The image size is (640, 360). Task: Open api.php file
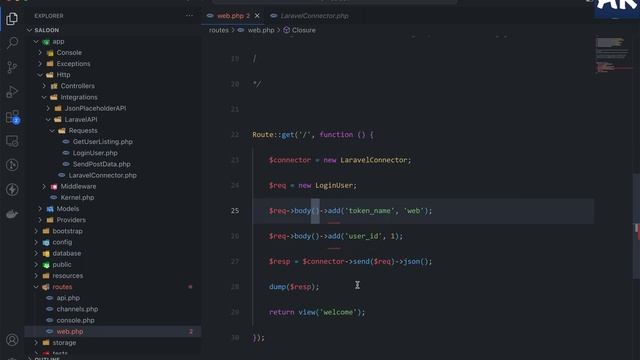click(68, 298)
